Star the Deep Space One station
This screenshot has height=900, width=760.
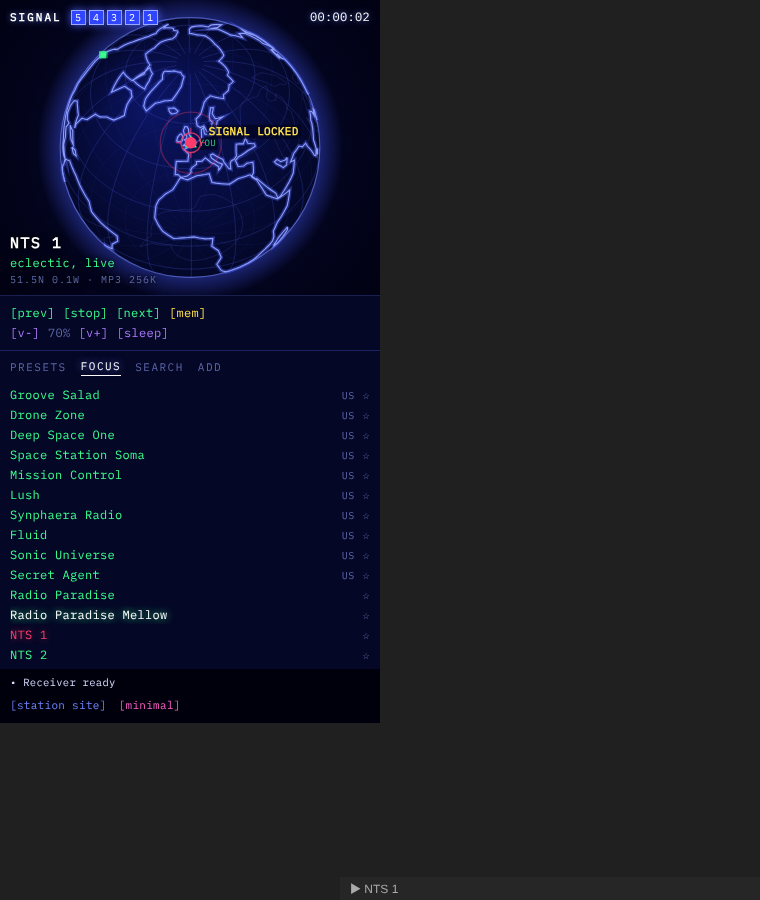(x=366, y=436)
